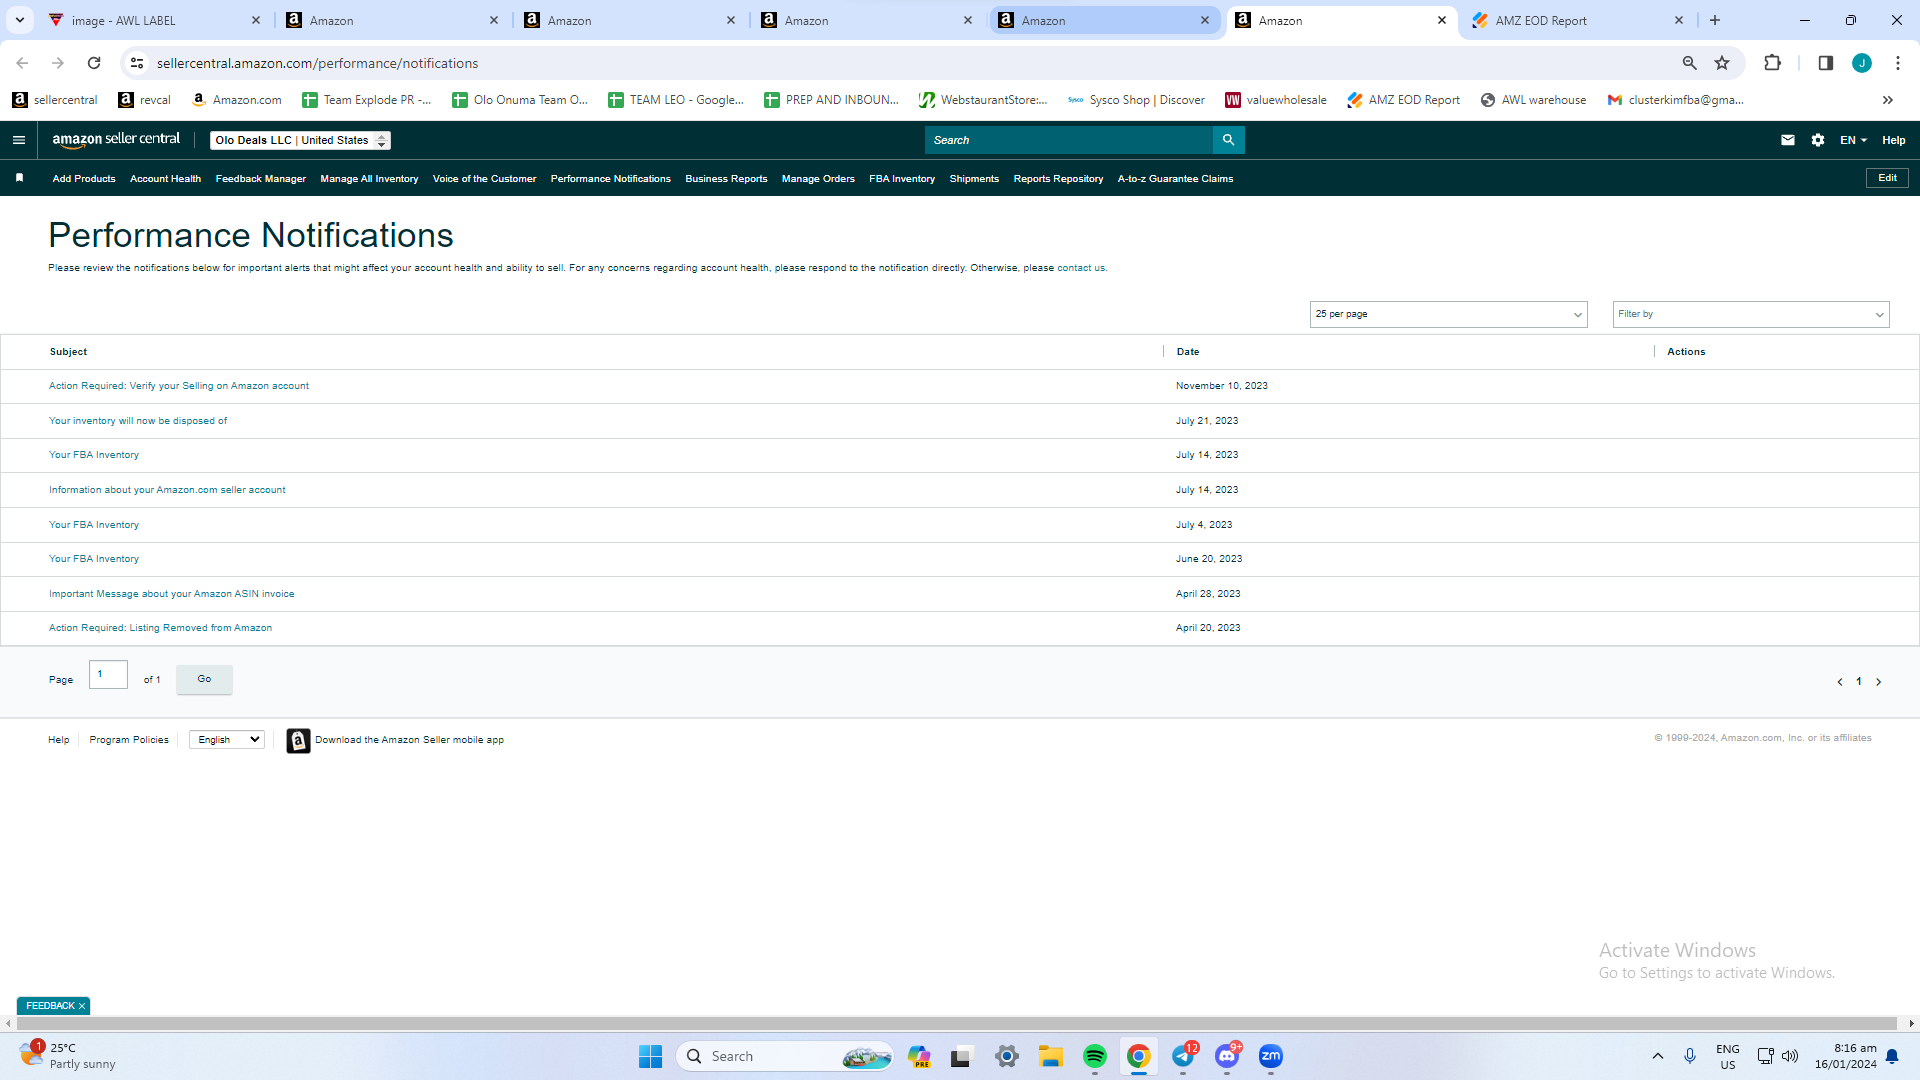
Task: Click the Amazon Seller mobile app icon
Action: (298, 740)
